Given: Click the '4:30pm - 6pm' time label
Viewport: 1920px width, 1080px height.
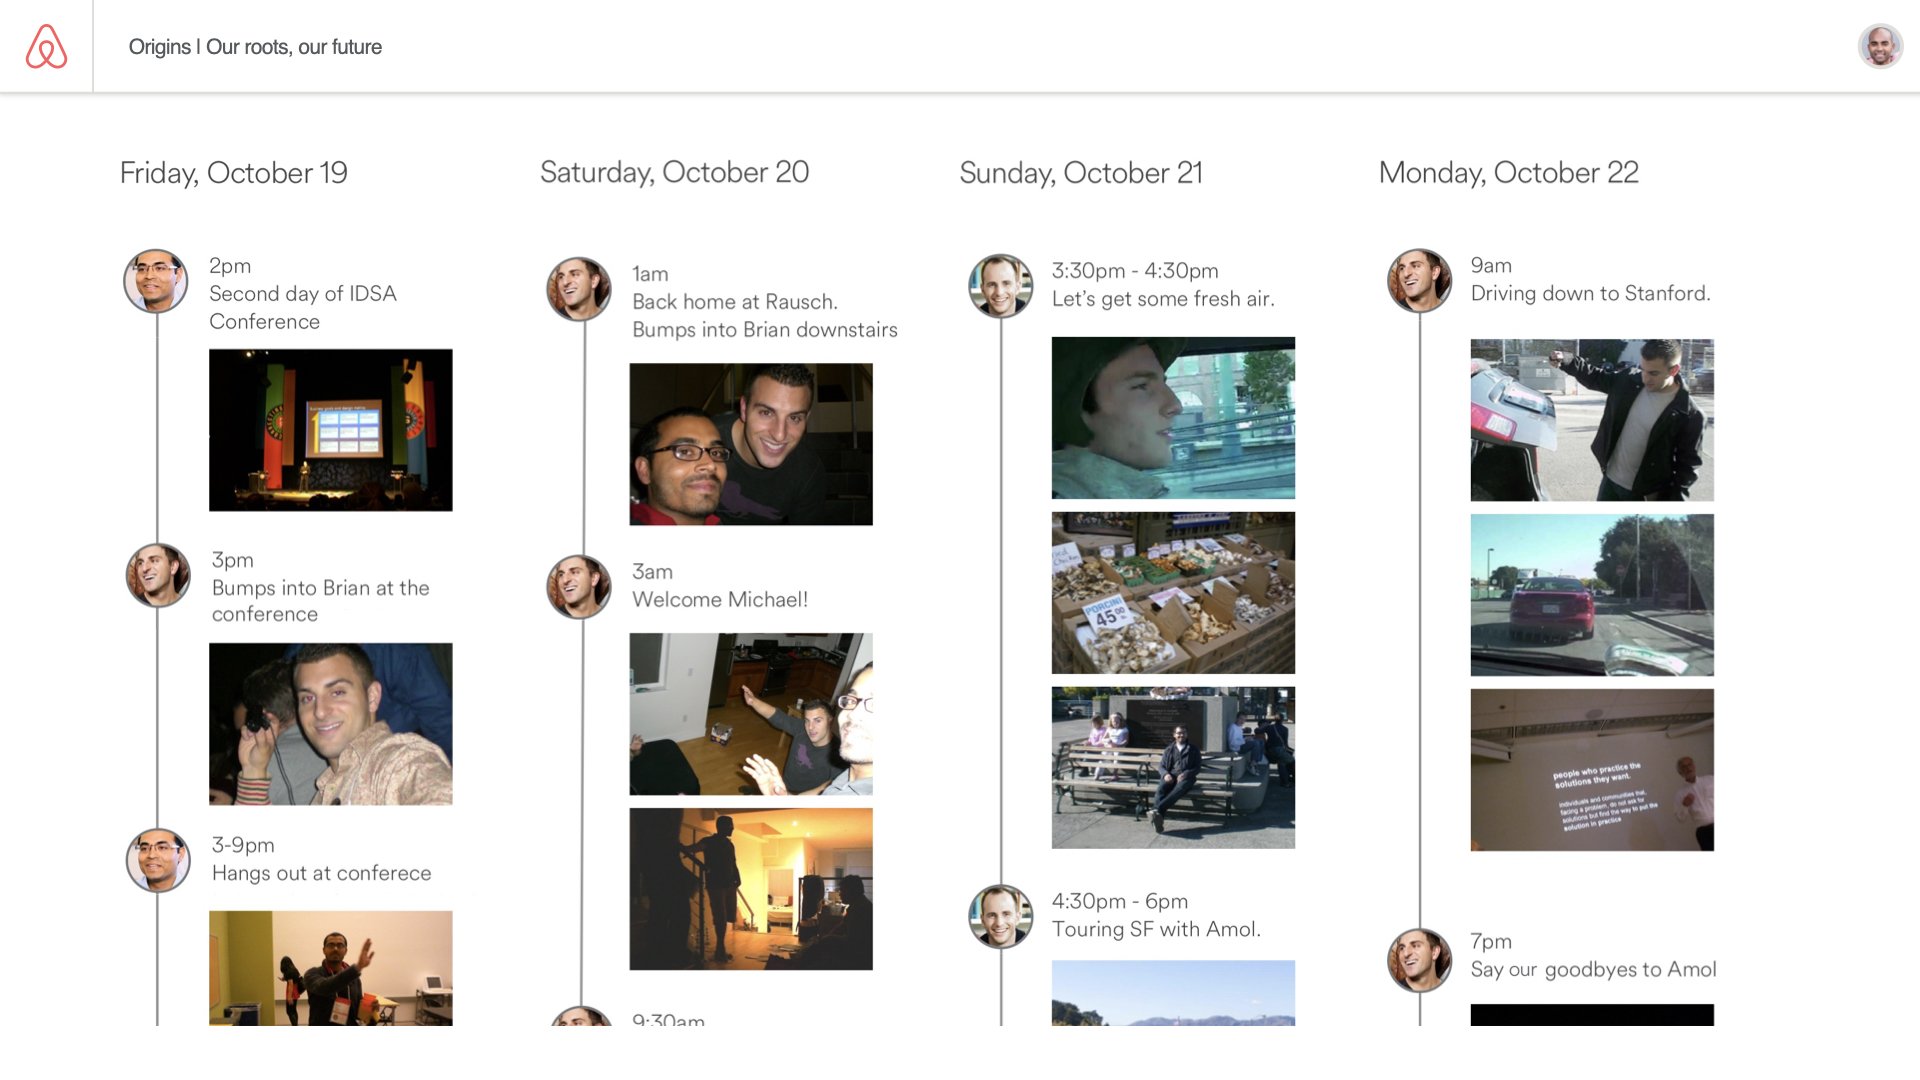Looking at the screenshot, I should pos(1119,901).
